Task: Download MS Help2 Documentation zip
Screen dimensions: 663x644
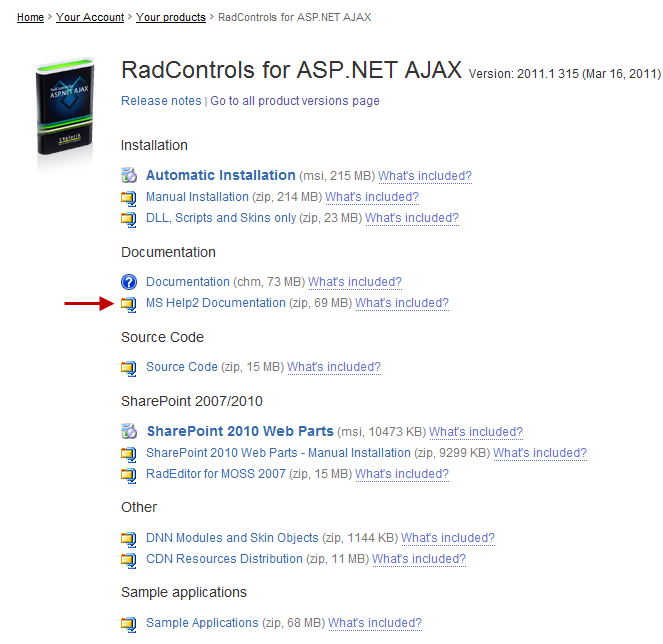Action: [x=216, y=303]
